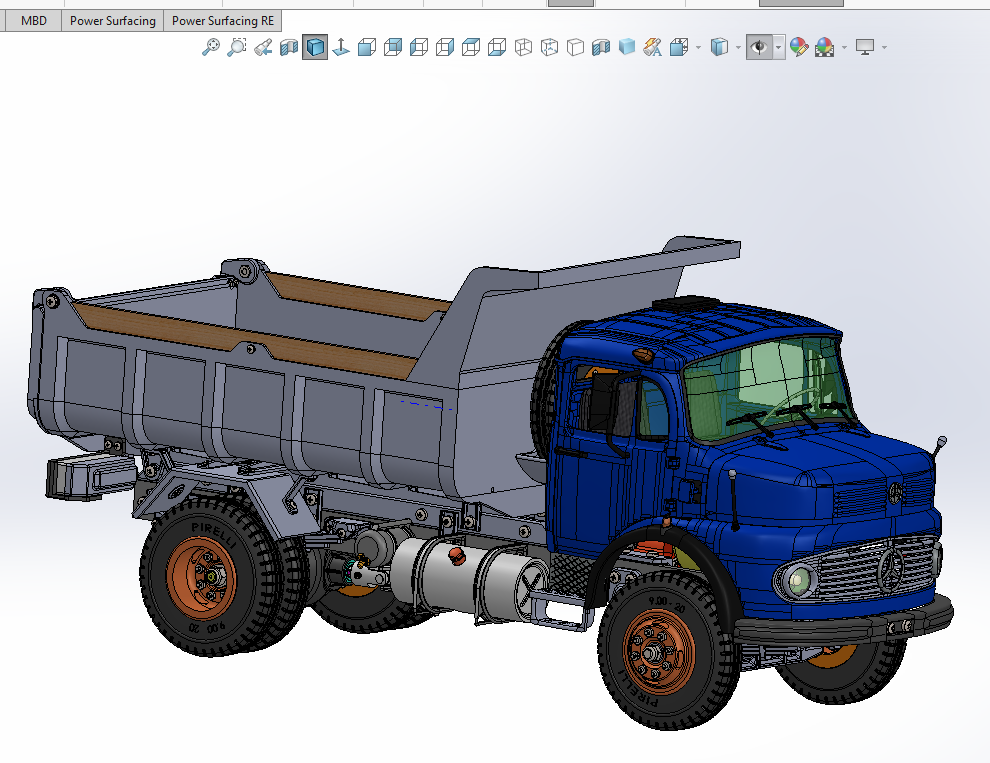
Task: Select the Zoom to Area tool
Action: point(237,47)
